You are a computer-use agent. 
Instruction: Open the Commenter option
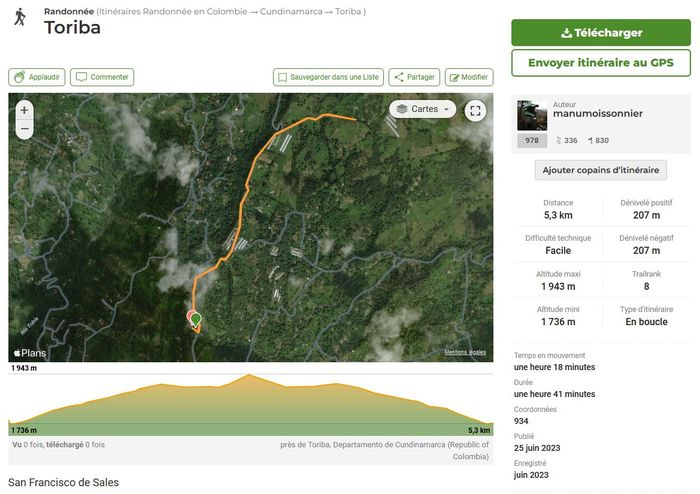click(102, 77)
